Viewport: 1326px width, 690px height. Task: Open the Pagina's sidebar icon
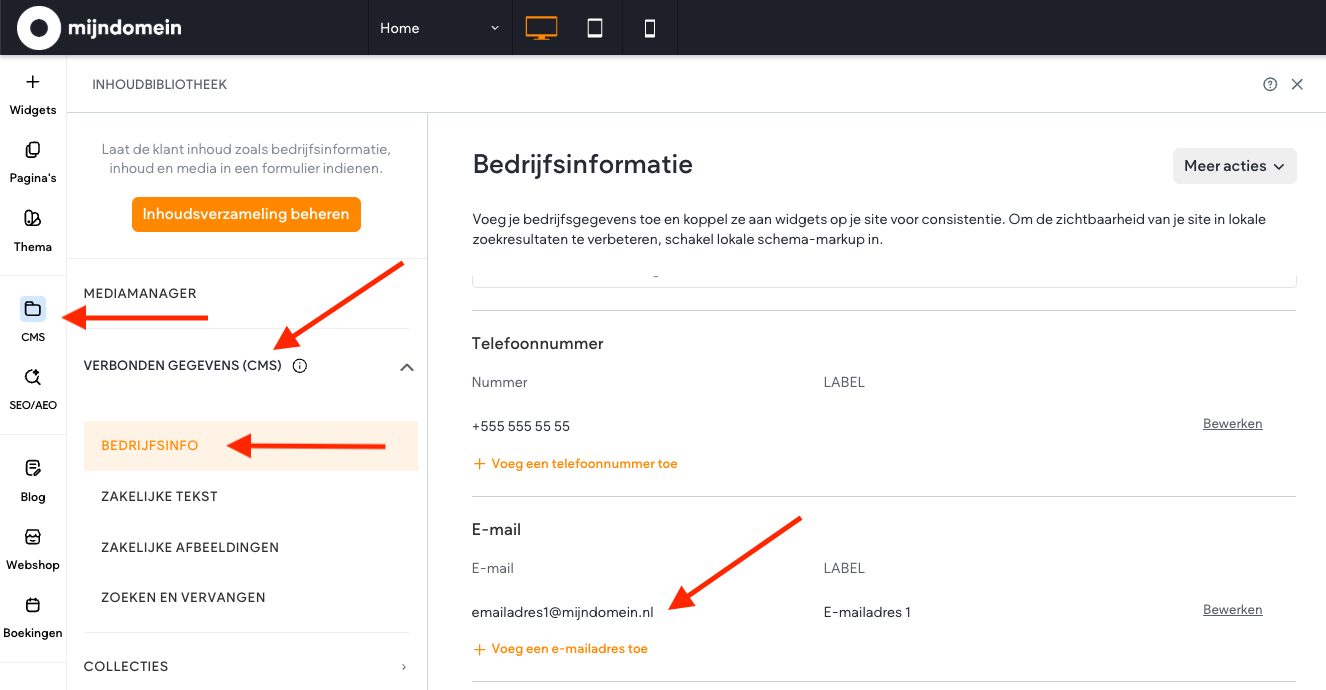(33, 151)
